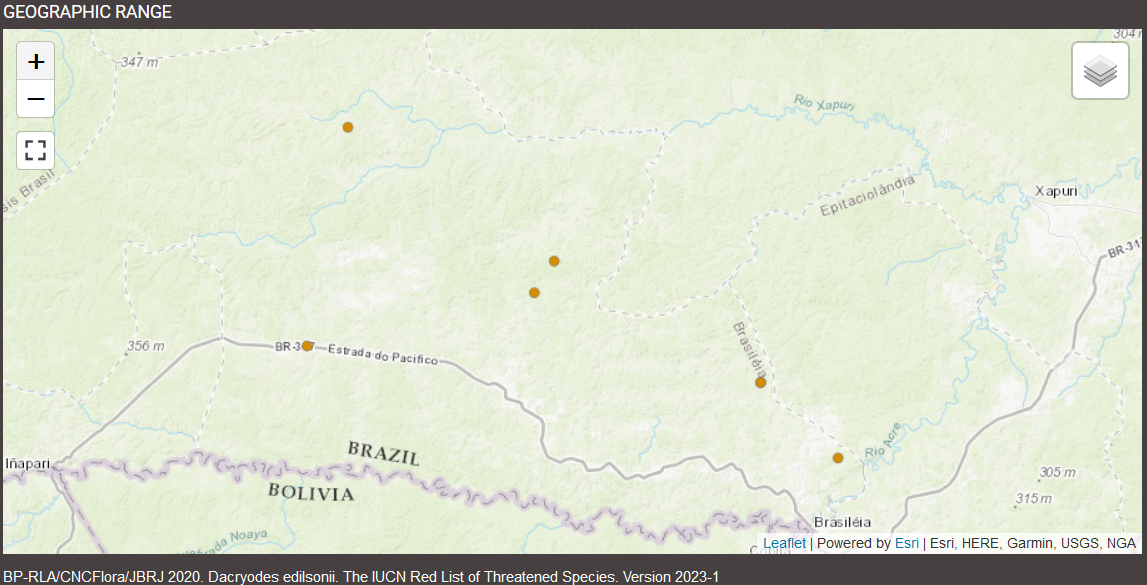The image size is (1147, 585).
Task: Click the BRAZIL country label
Action: point(384,453)
